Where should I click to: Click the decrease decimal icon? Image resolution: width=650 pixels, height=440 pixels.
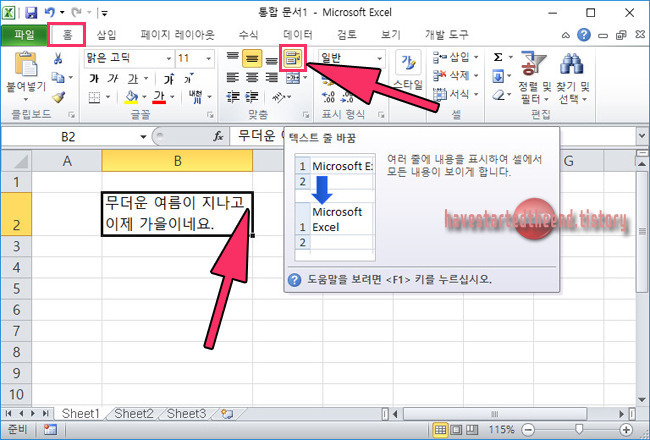tap(347, 97)
